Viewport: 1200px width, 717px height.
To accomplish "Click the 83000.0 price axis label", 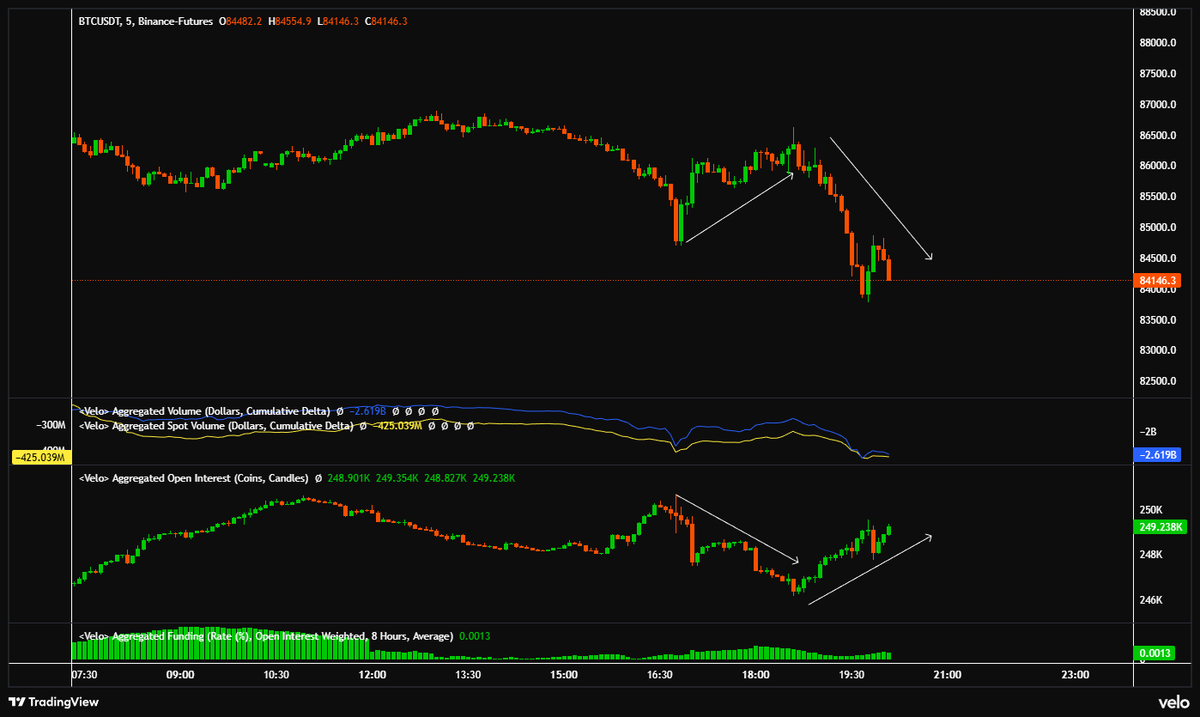I will tap(1158, 350).
